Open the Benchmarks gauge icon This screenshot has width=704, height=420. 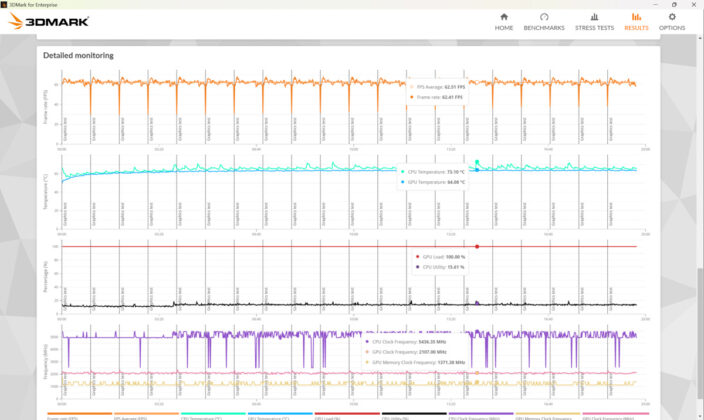coord(544,17)
